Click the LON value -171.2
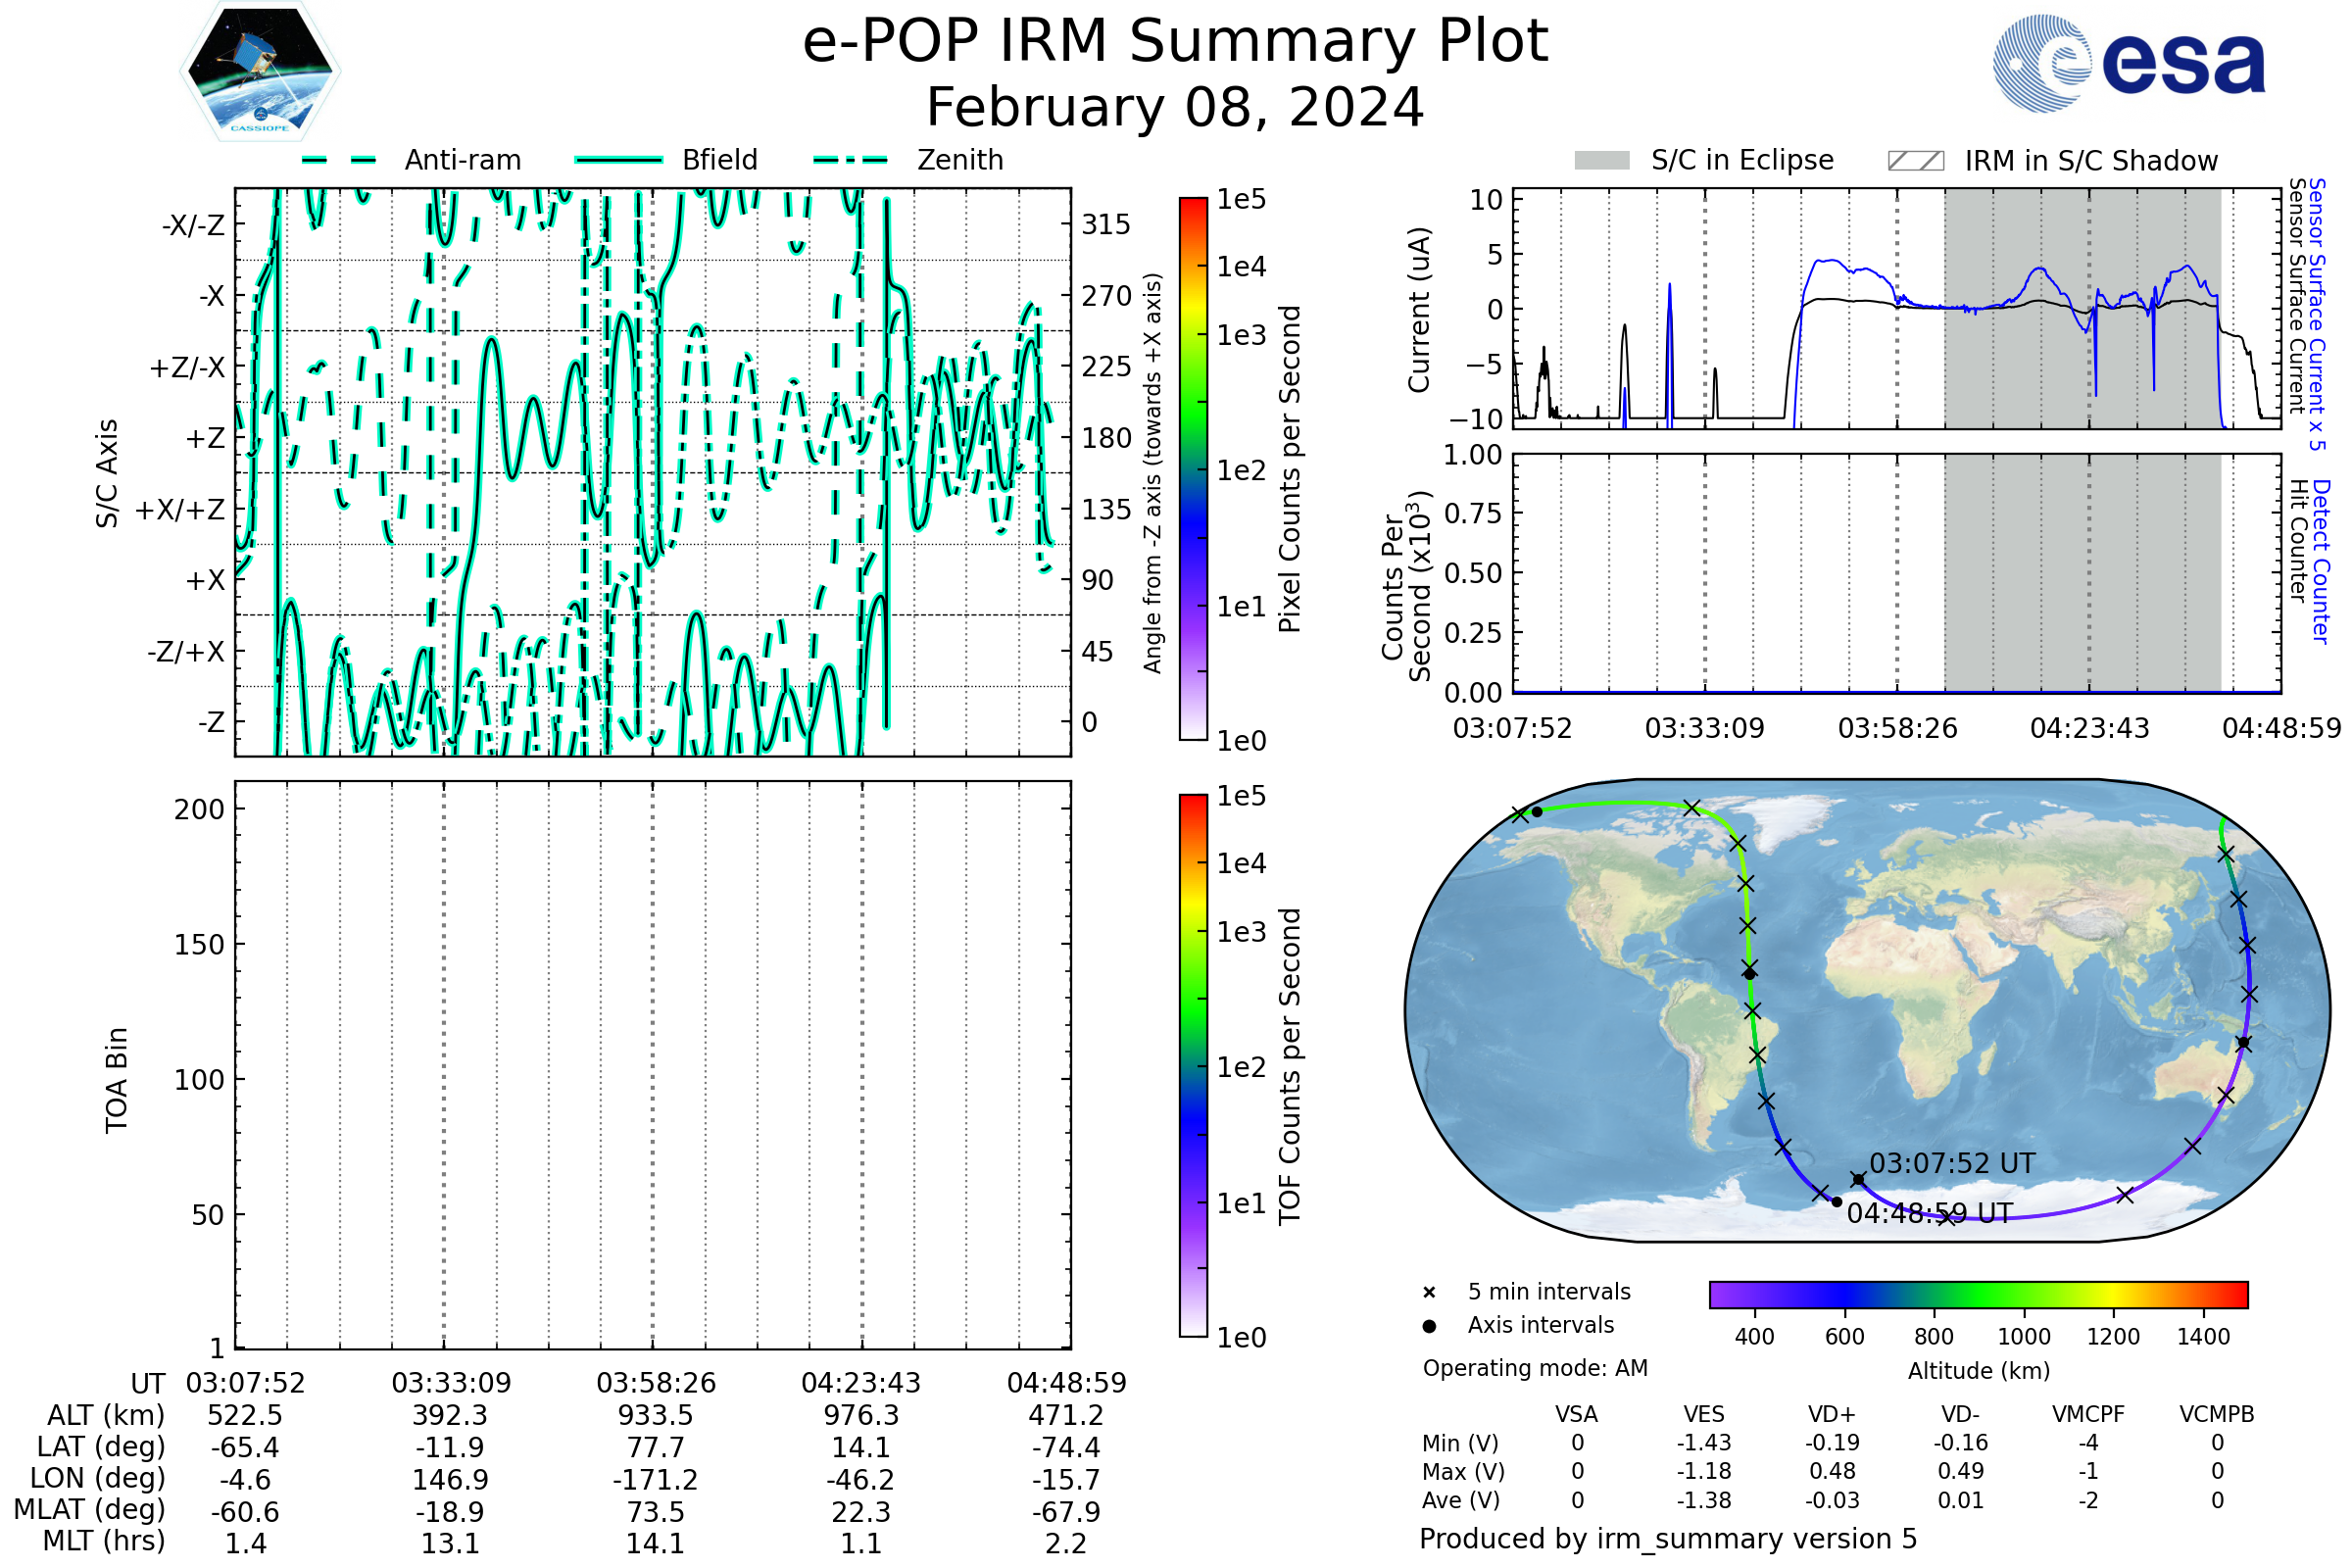The width and height of the screenshot is (2352, 1568). point(656,1480)
